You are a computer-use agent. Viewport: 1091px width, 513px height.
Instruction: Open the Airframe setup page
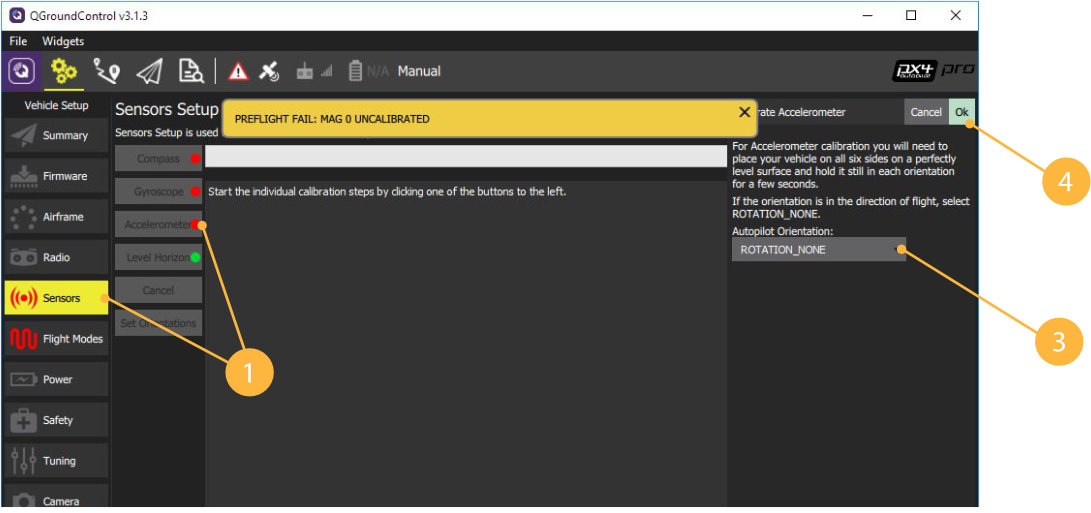56,217
